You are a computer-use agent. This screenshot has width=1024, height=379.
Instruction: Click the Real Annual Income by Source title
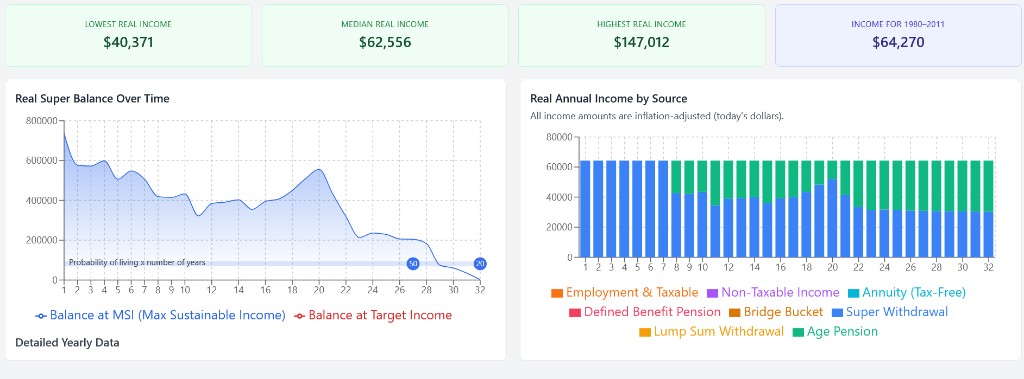(609, 99)
